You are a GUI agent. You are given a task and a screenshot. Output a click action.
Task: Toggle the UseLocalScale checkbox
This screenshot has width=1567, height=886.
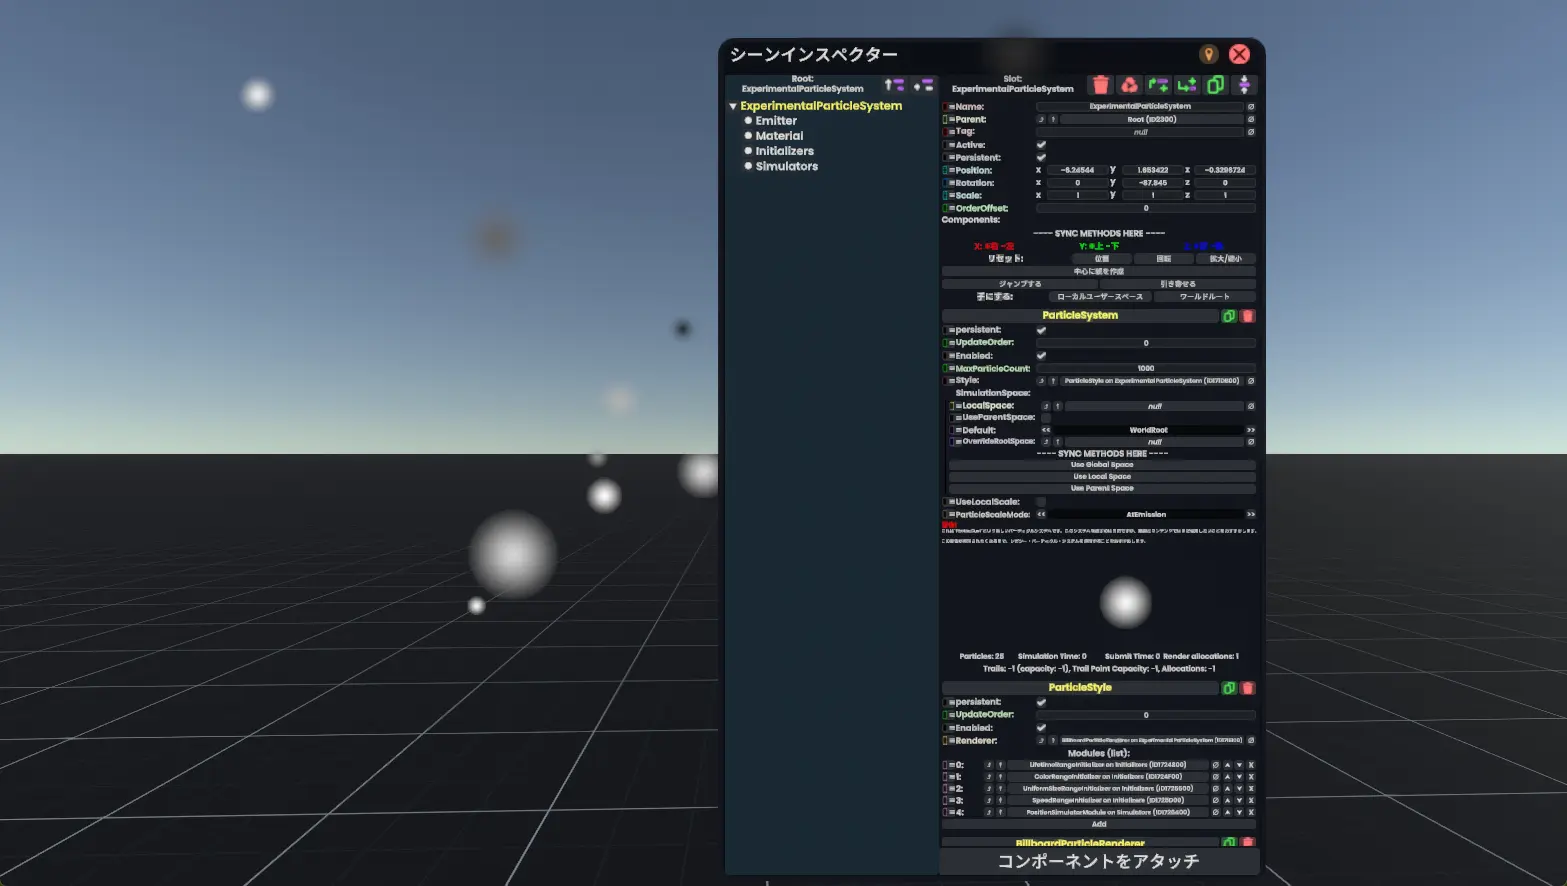1041,502
